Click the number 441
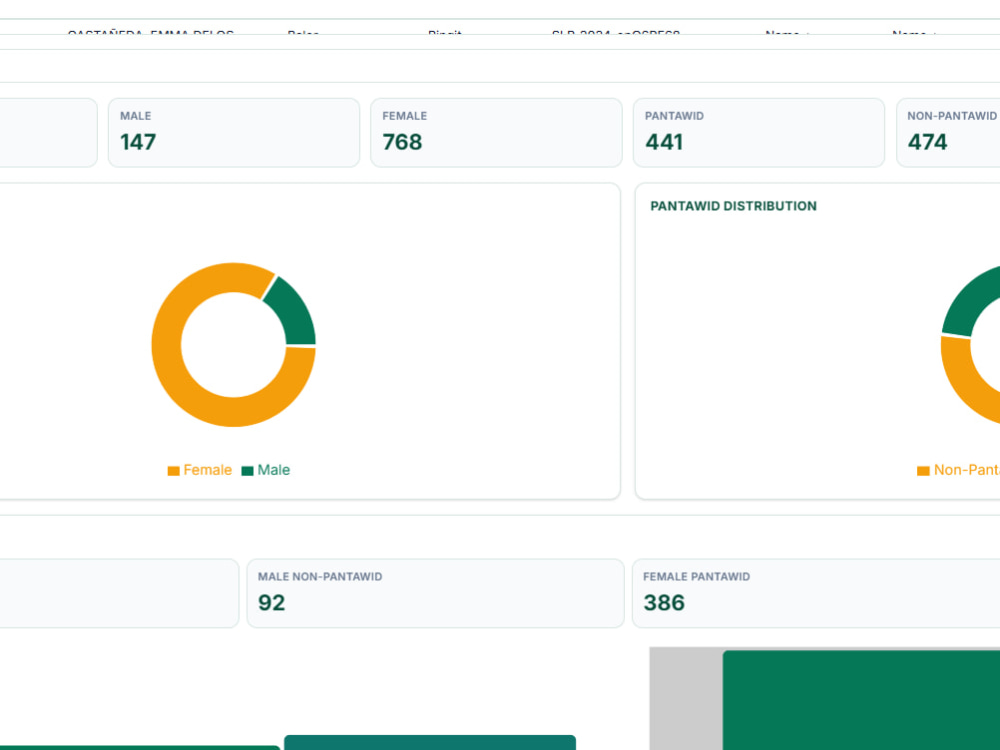The height and width of the screenshot is (750, 1000). click(x=664, y=142)
